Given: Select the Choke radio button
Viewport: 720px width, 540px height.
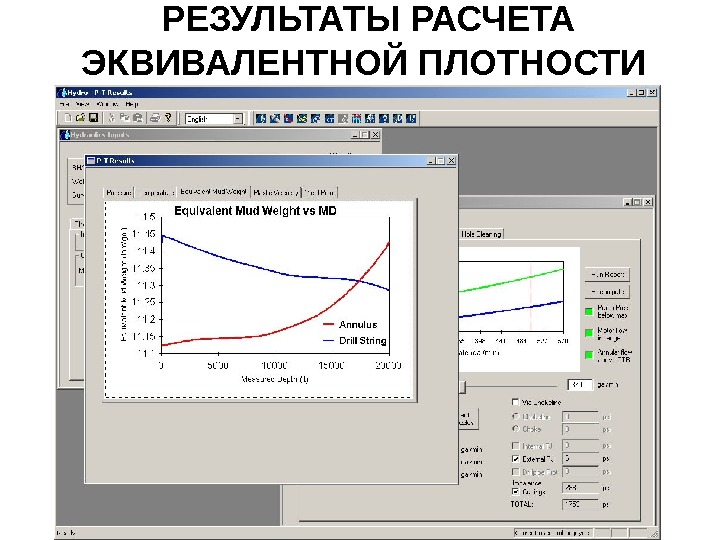Looking at the screenshot, I should tap(515, 429).
